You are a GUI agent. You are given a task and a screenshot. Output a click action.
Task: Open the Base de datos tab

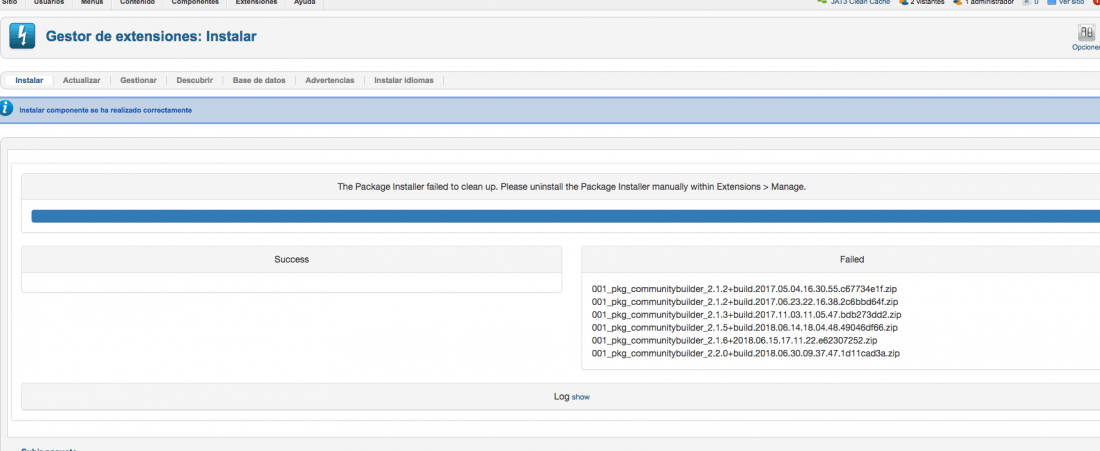tap(259, 81)
